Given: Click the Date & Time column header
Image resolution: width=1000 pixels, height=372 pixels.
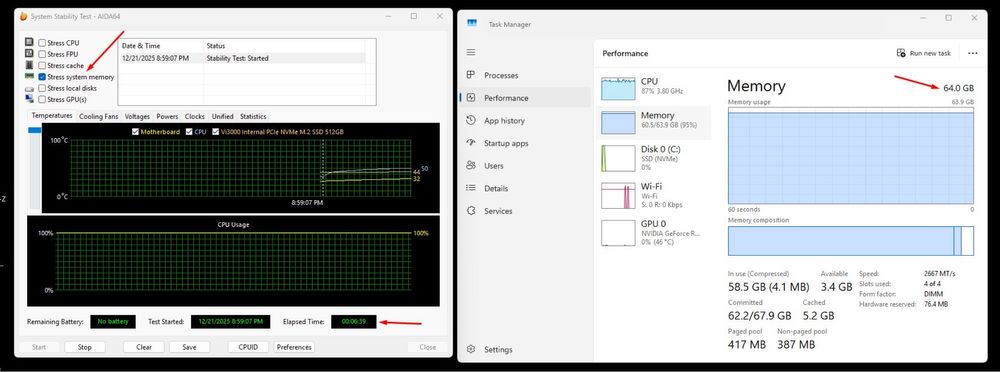Looking at the screenshot, I should (161, 46).
